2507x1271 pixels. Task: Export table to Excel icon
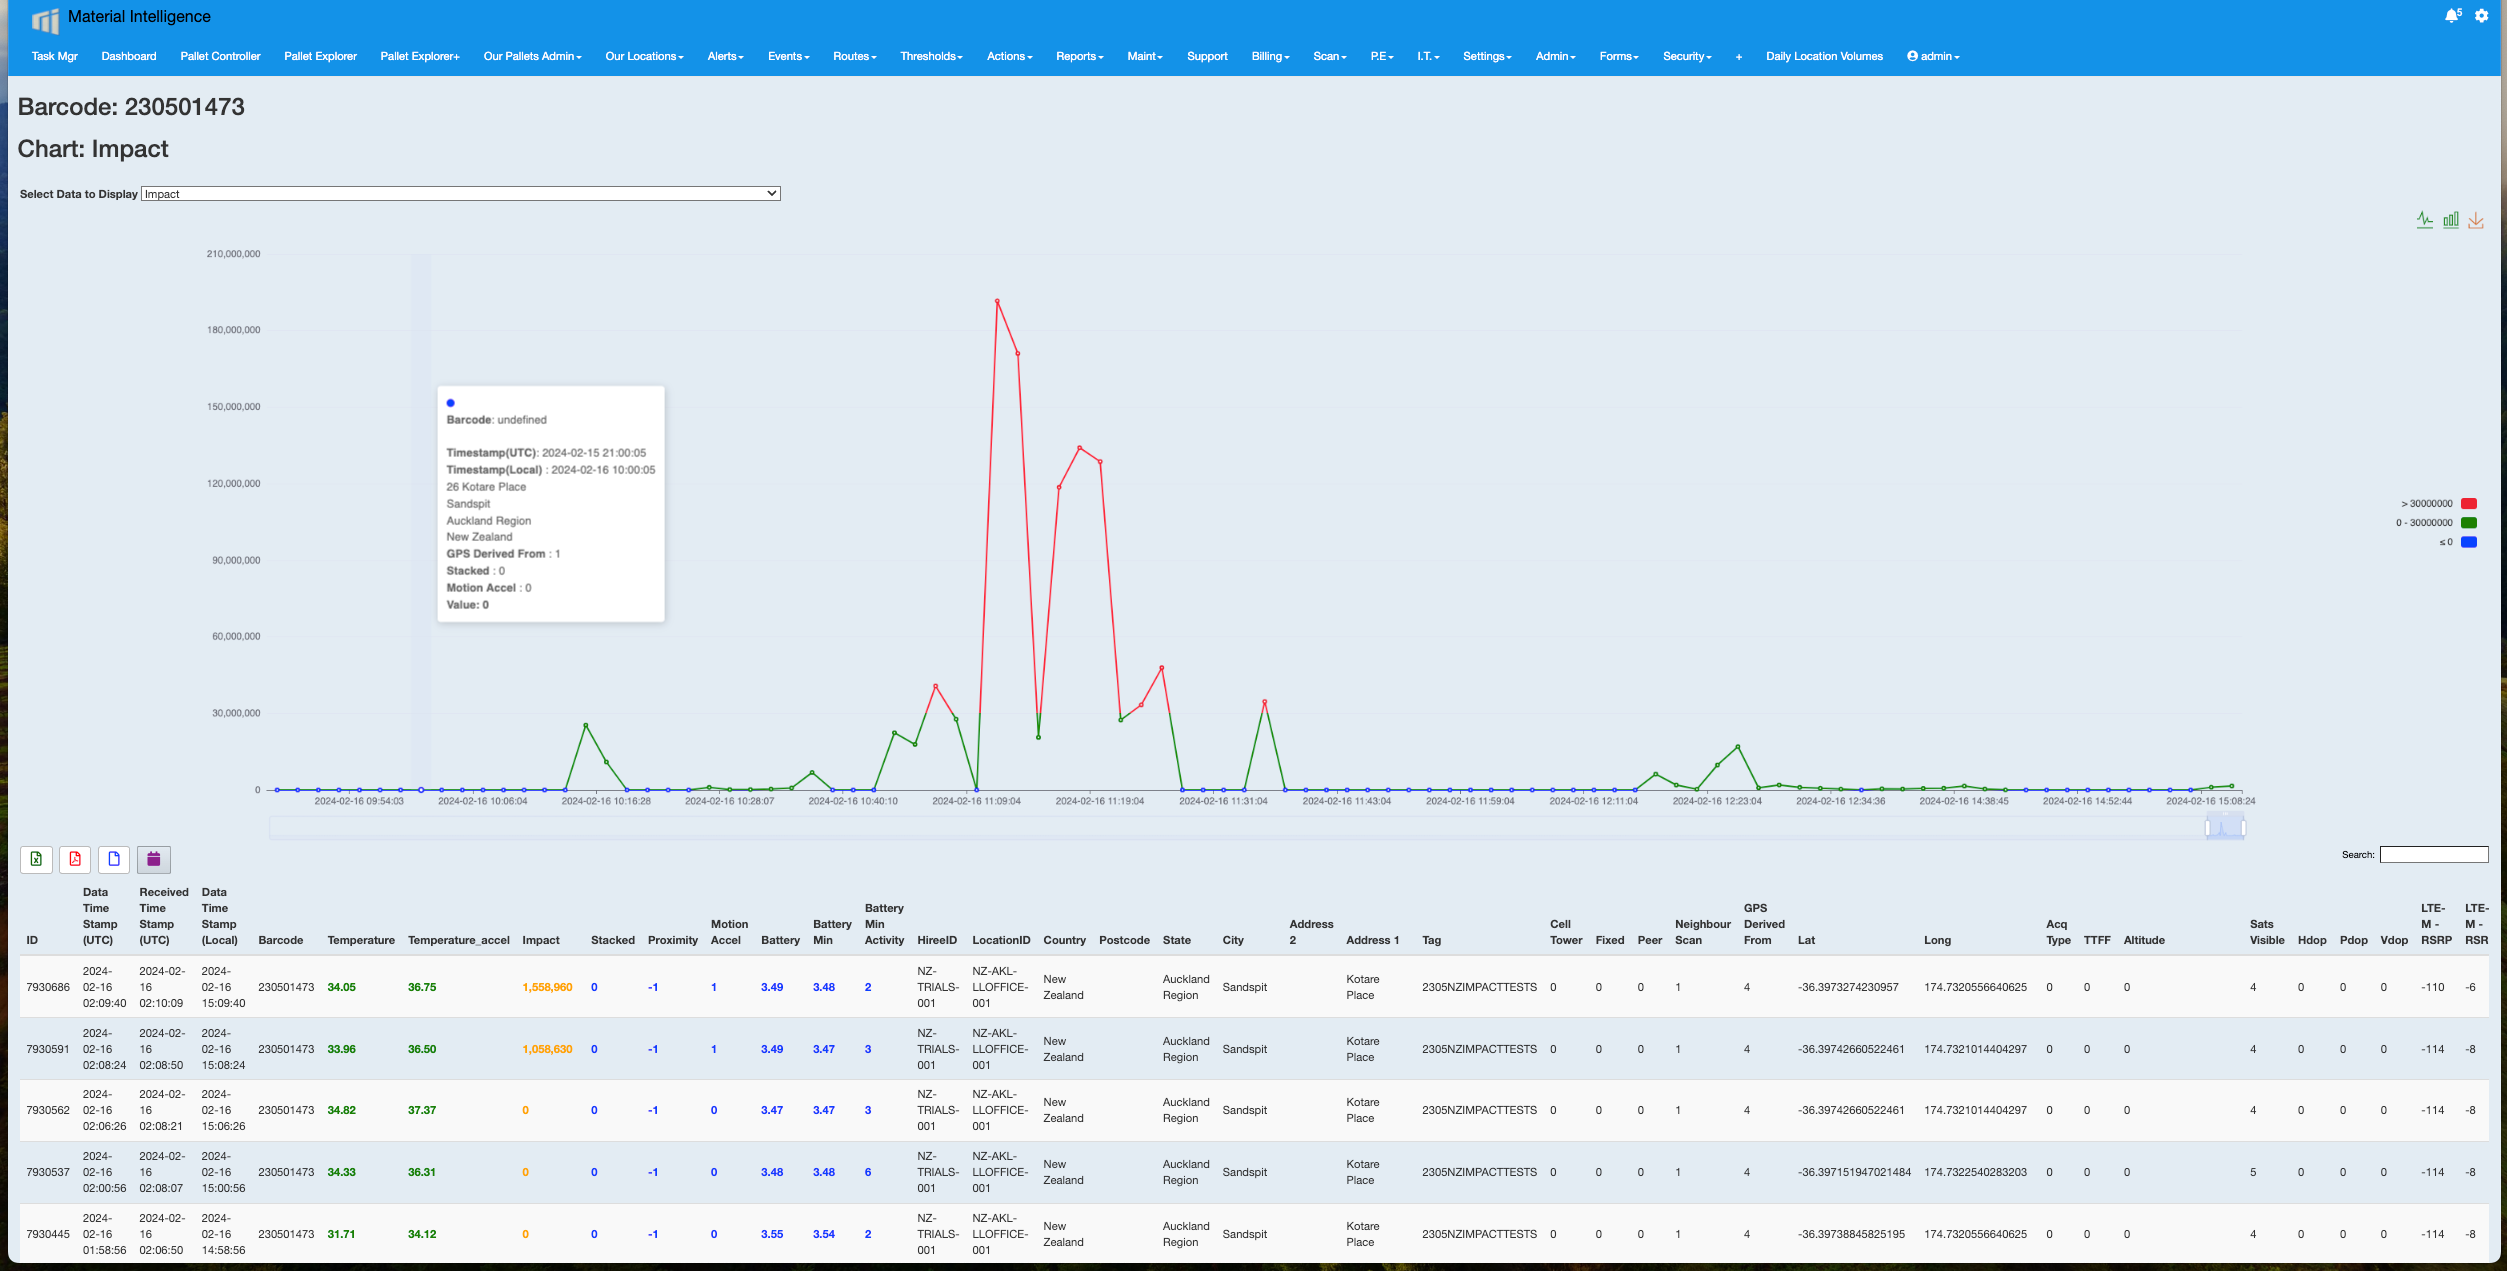pyautogui.click(x=36, y=859)
